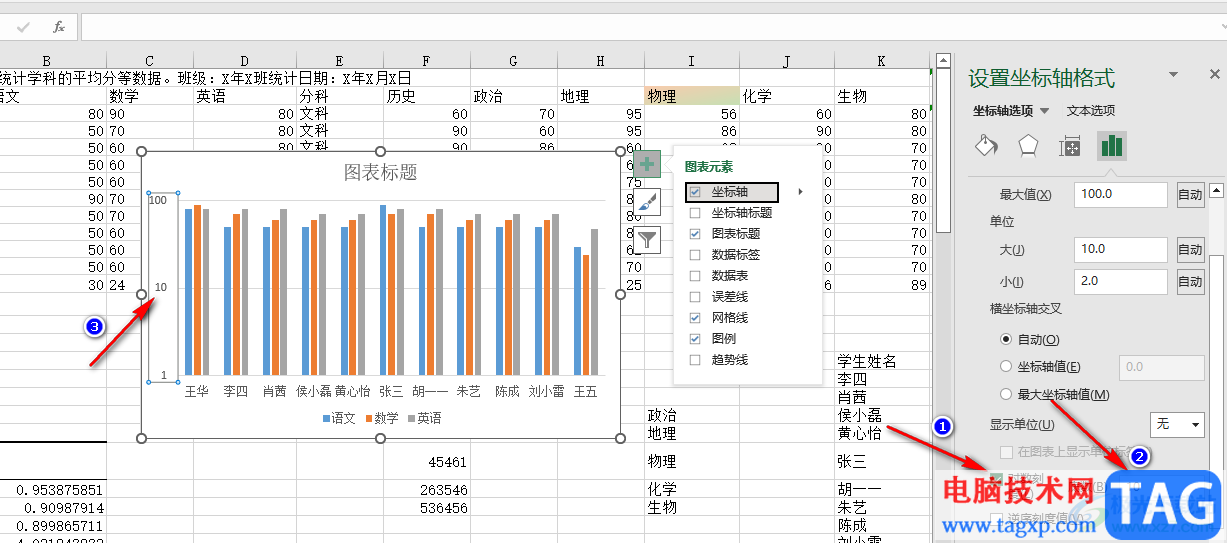Select the 坐标轴值(E) radio button
1227x543 pixels.
(x=1007, y=367)
